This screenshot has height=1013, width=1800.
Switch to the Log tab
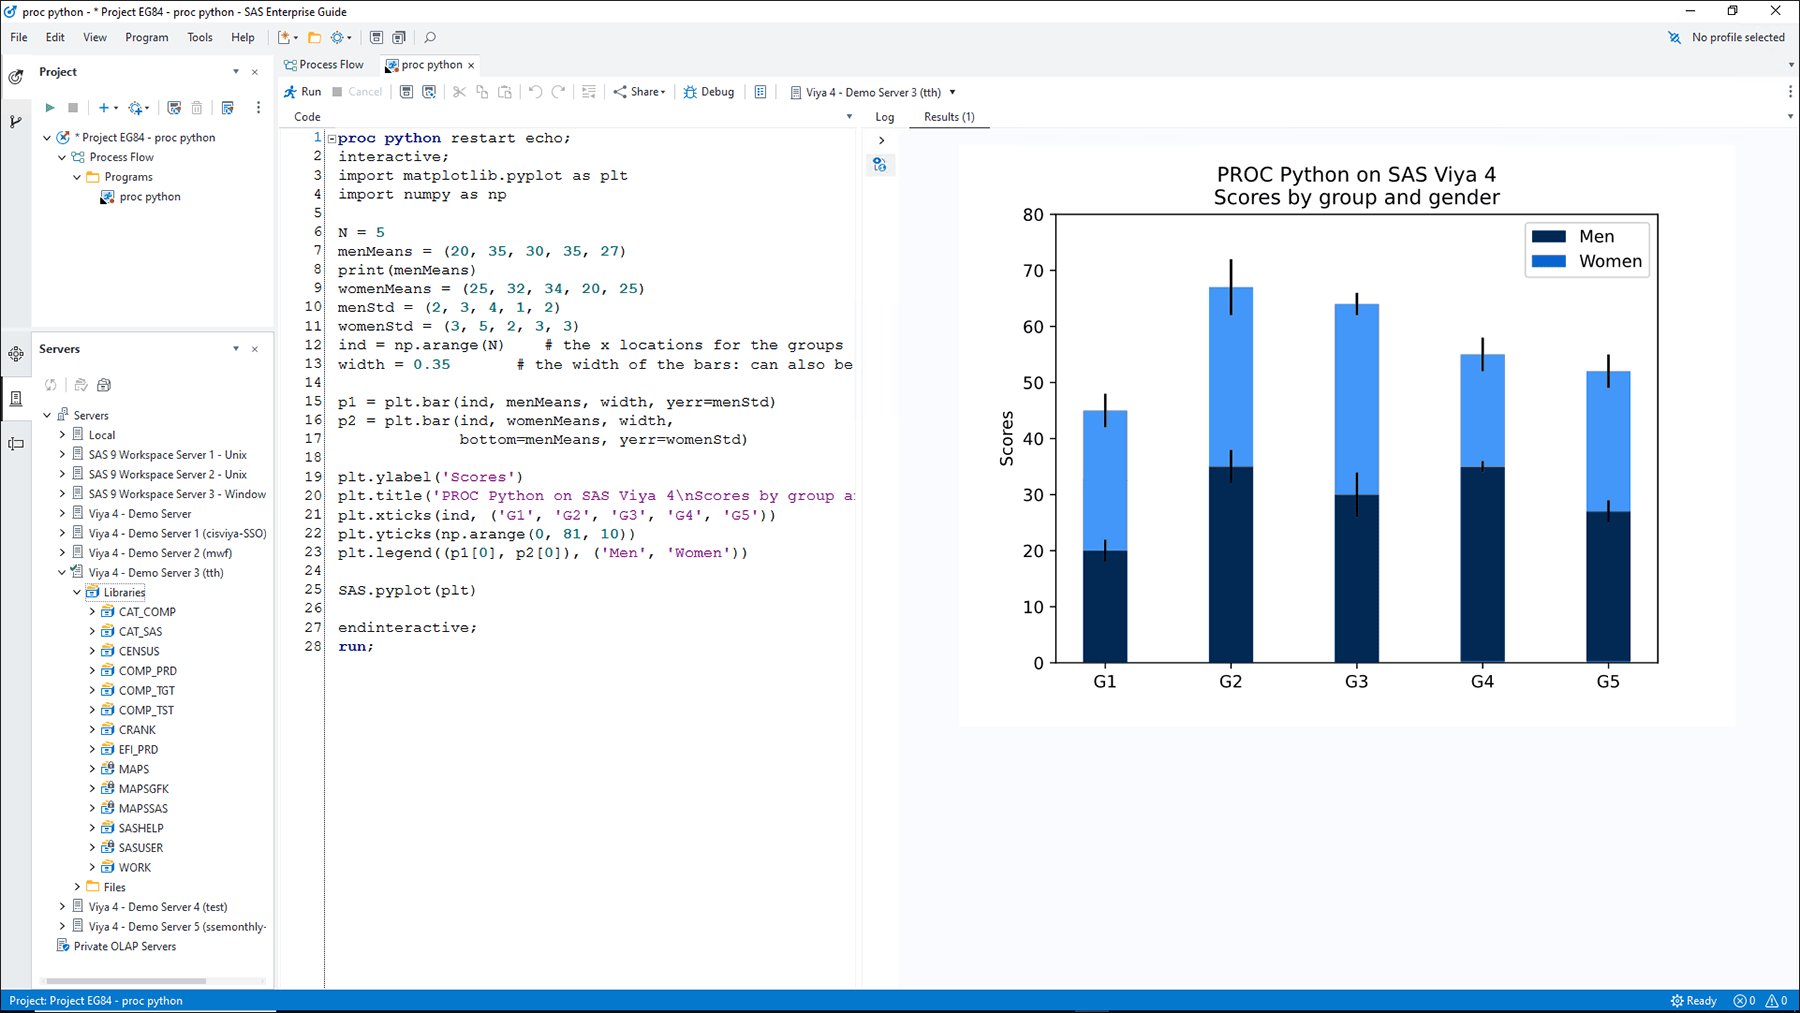tap(885, 117)
